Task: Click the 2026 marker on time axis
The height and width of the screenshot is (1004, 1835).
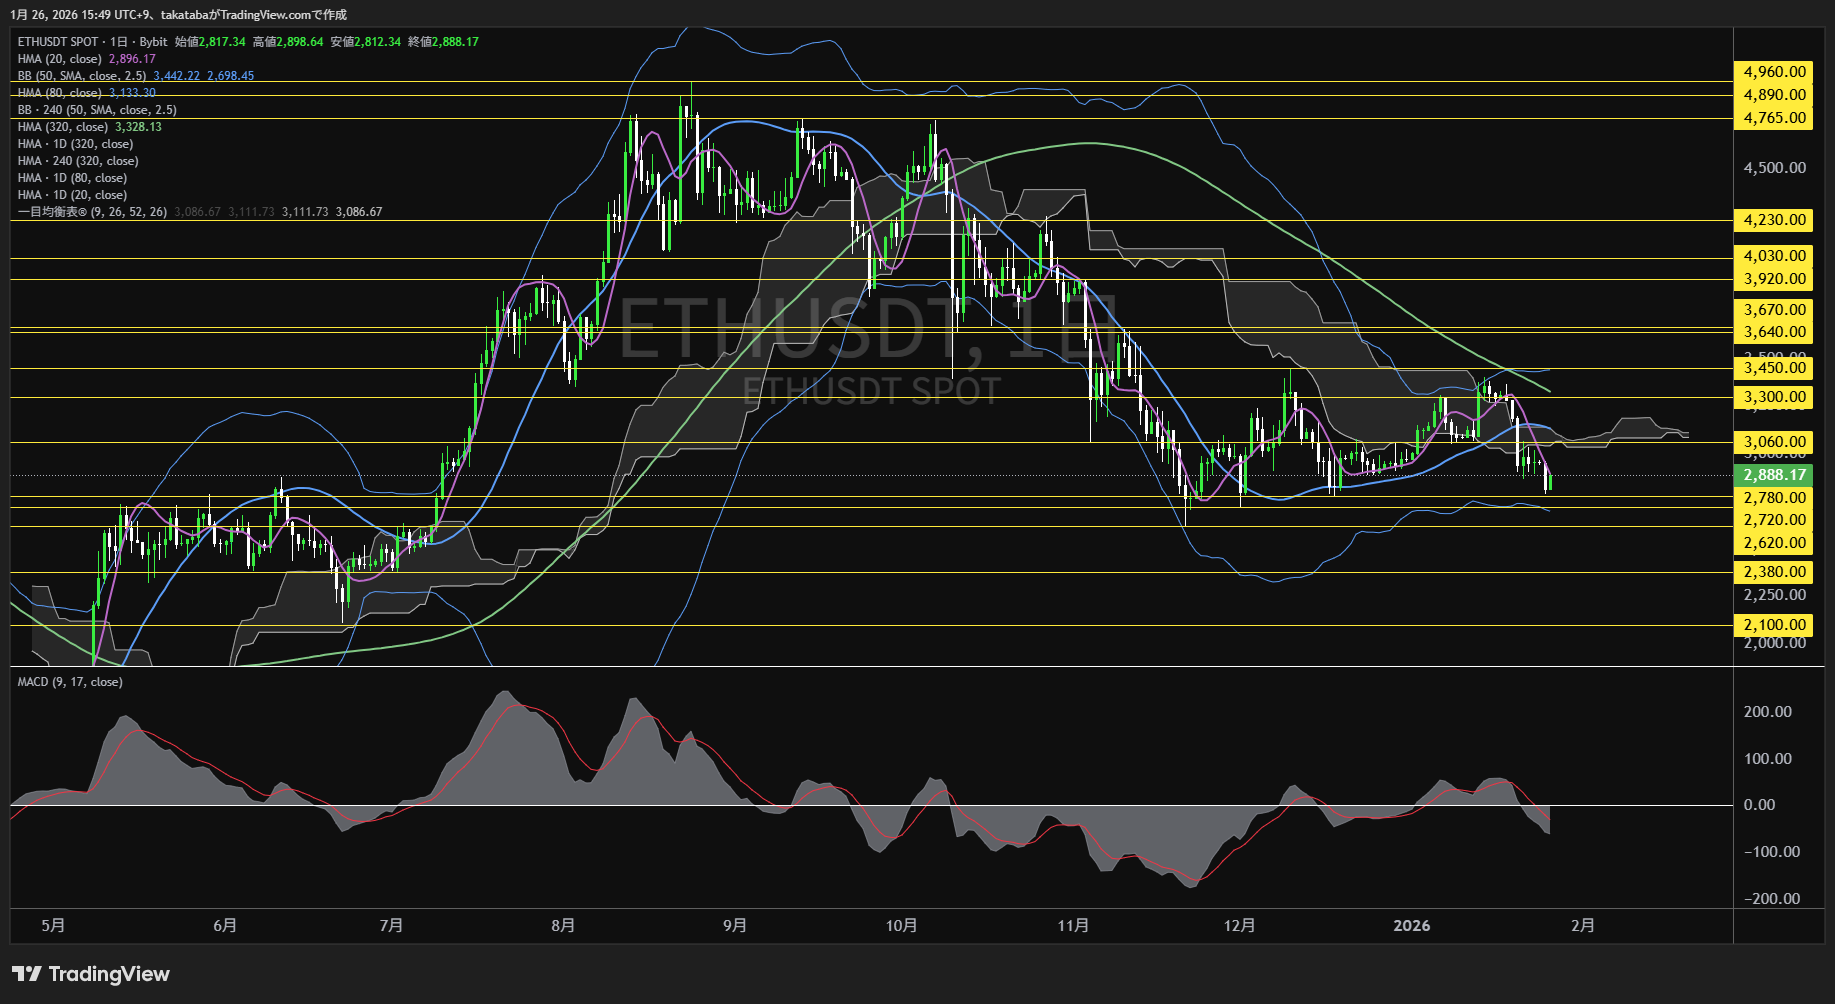Action: point(1411,926)
